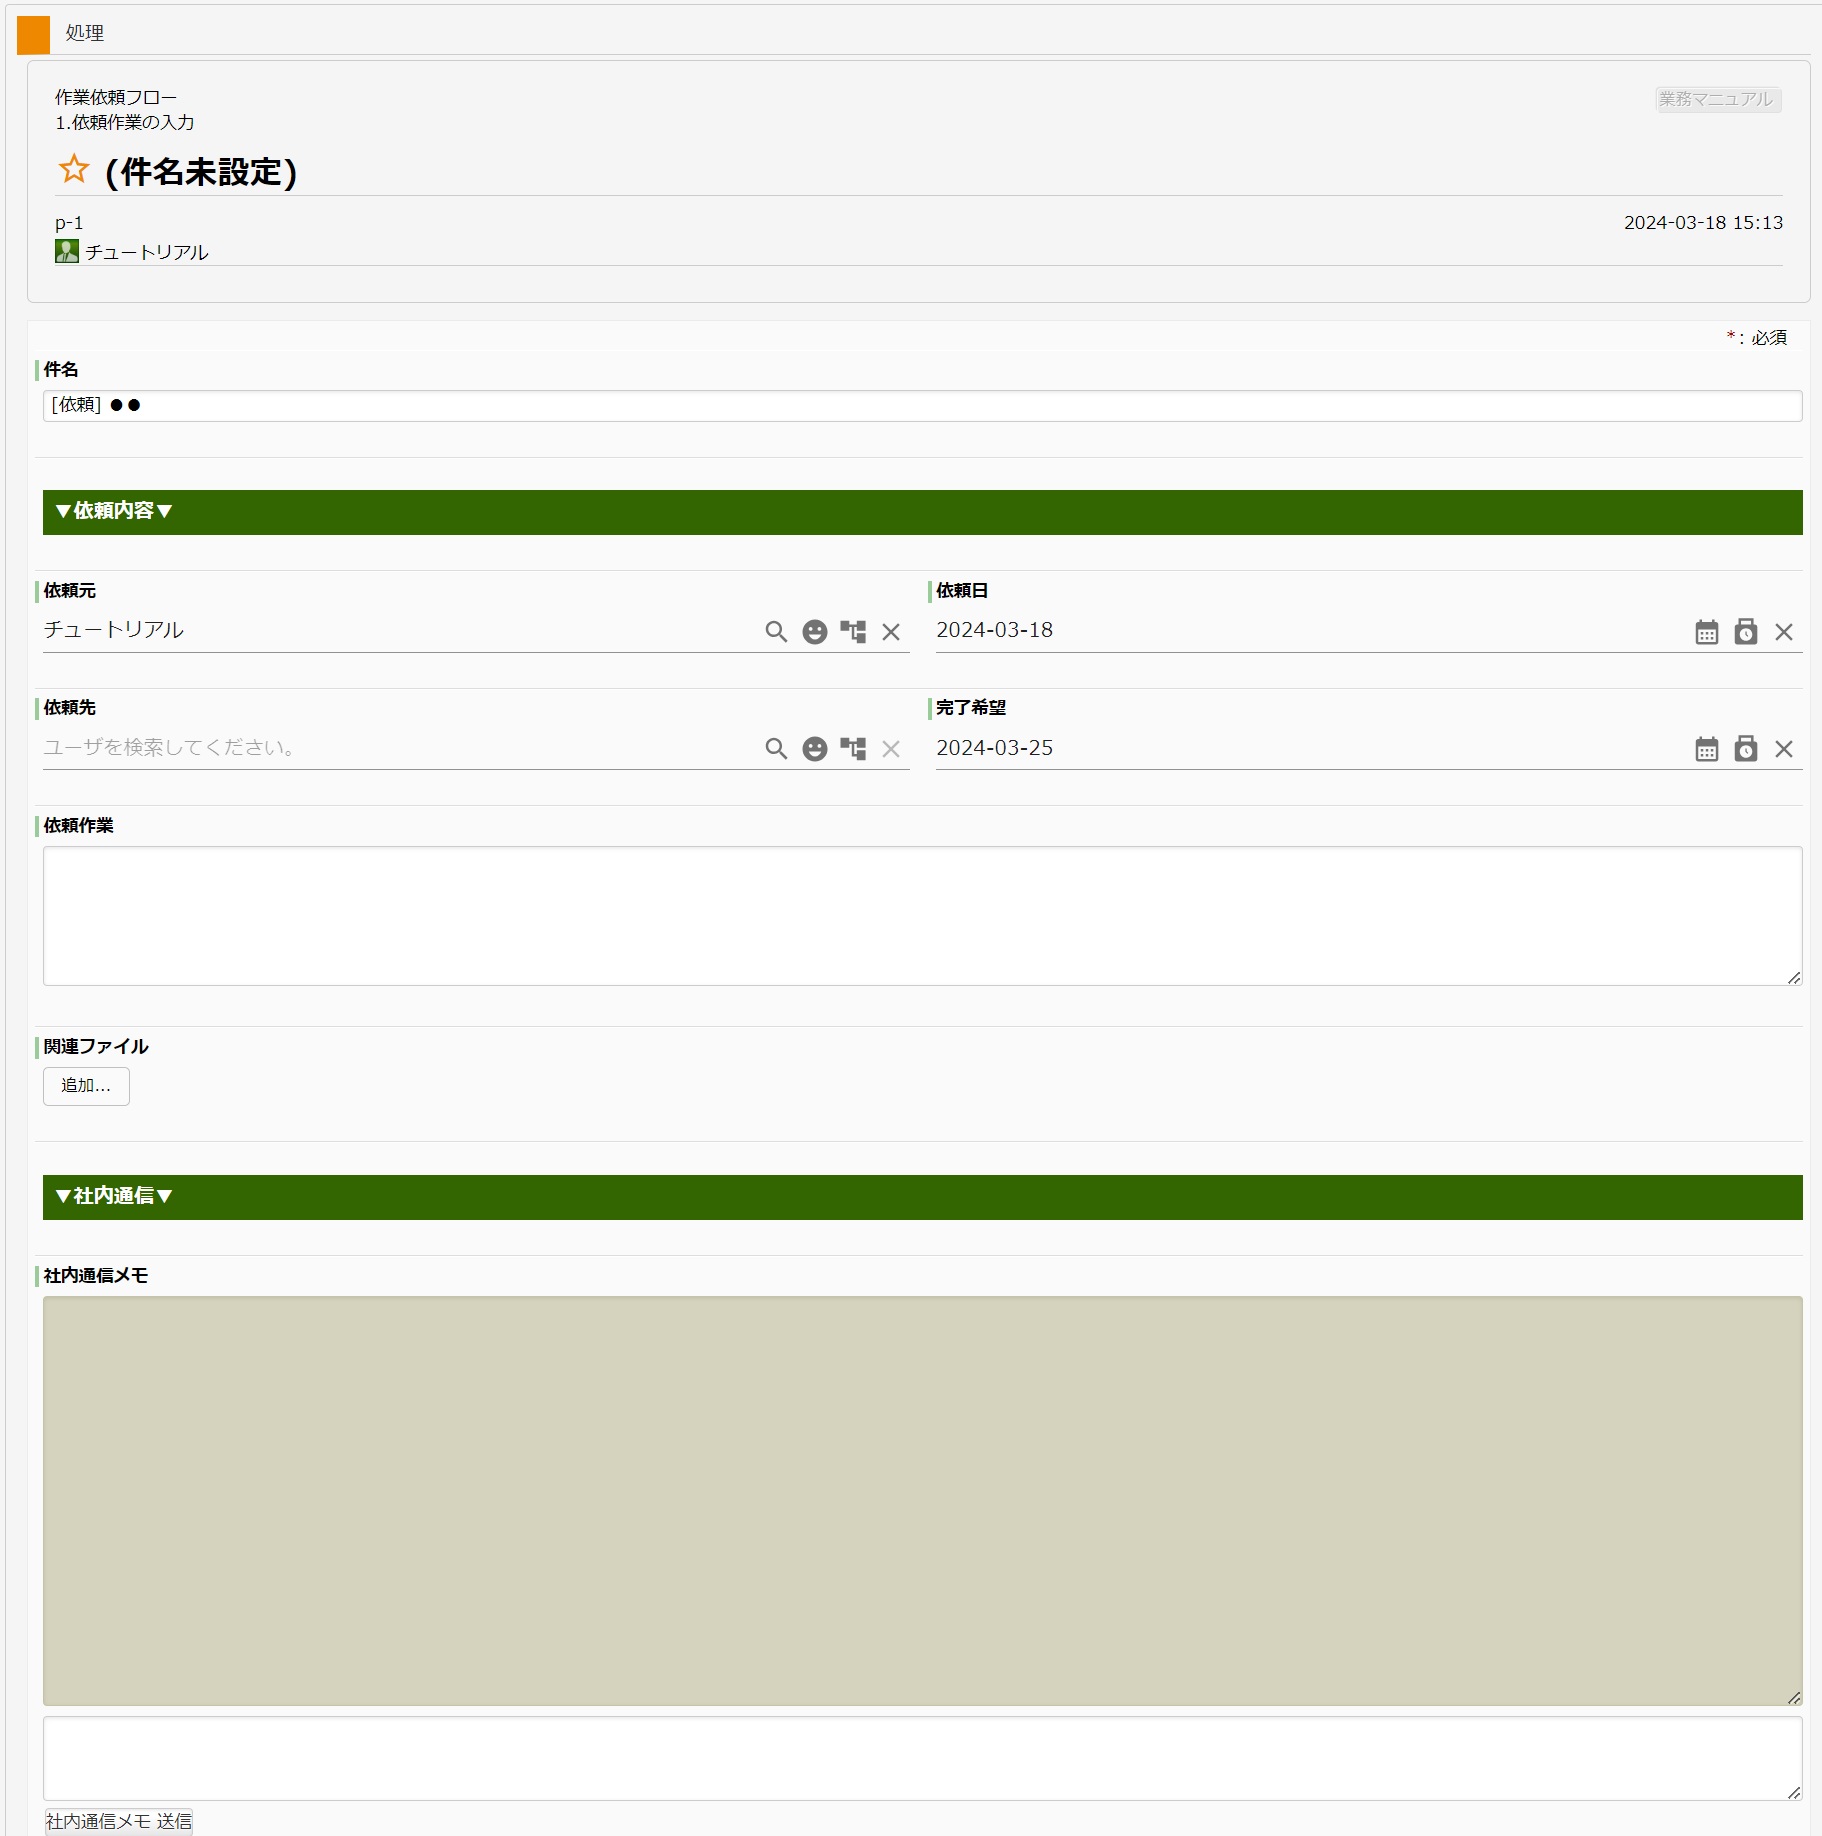This screenshot has width=1822, height=1836.
Task: Open the calendar picker for 依頼日
Action: [1707, 631]
